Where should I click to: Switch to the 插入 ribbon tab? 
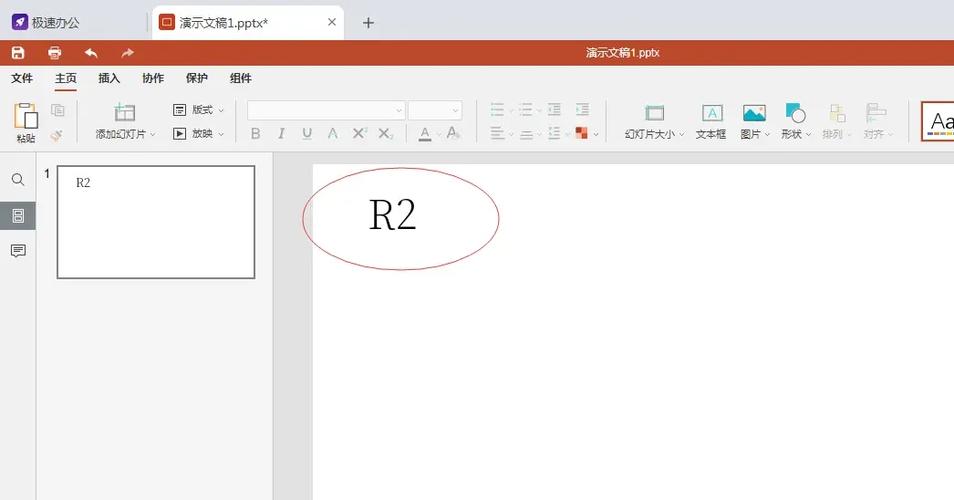click(x=110, y=78)
